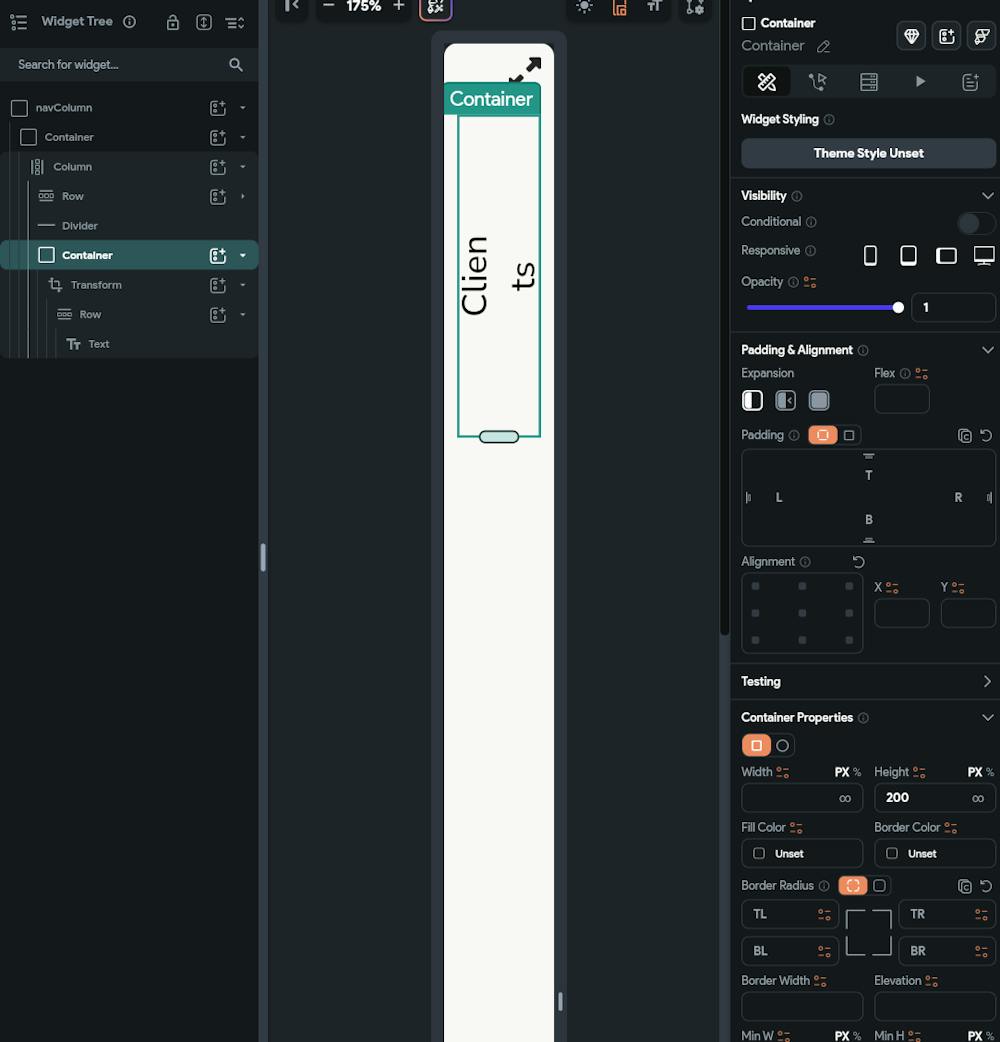Collapse left panel arrow icon
The image size is (1000, 1042).
292,6
